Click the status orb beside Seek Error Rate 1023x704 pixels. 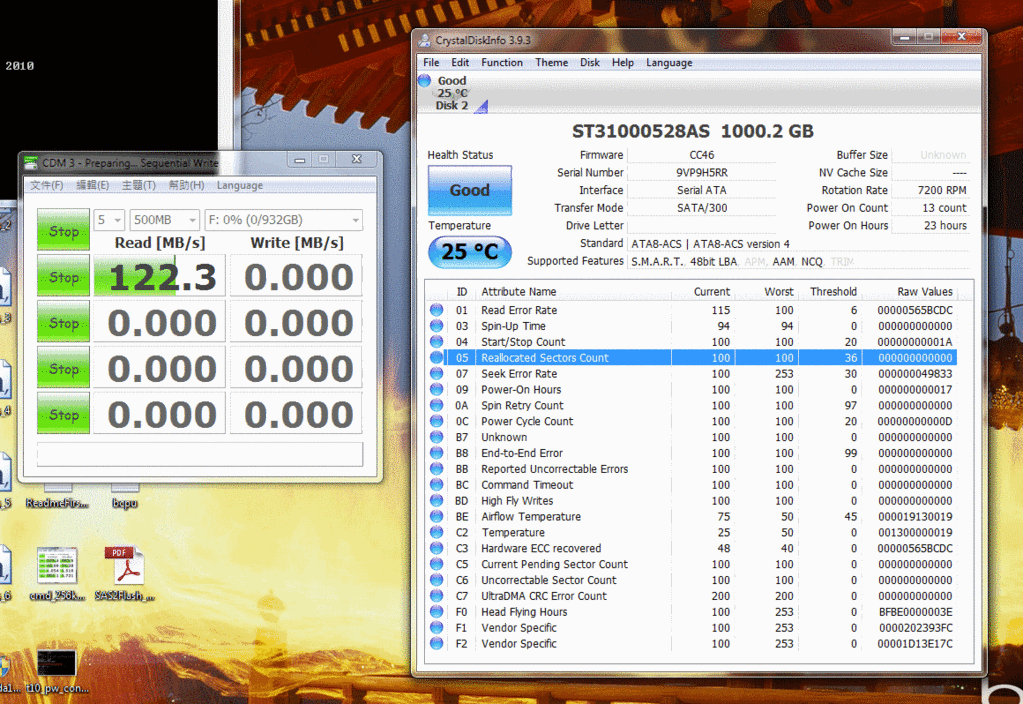click(x=436, y=374)
